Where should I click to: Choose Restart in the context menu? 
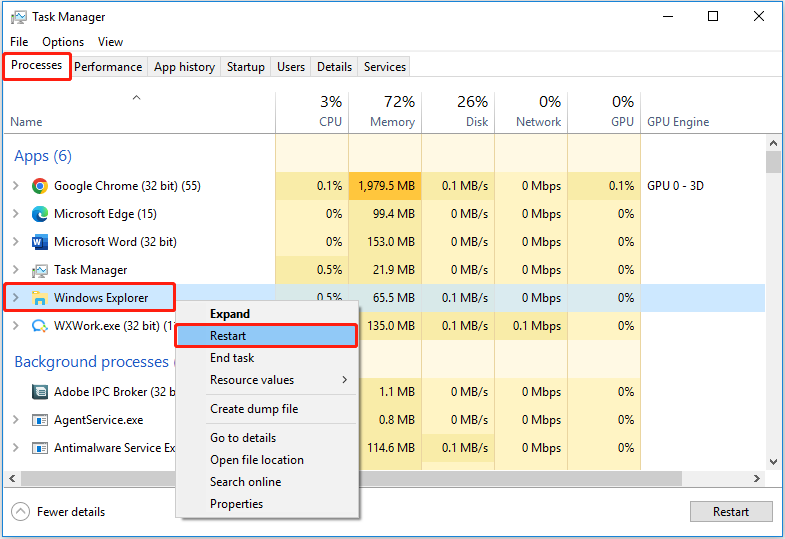tap(266, 336)
